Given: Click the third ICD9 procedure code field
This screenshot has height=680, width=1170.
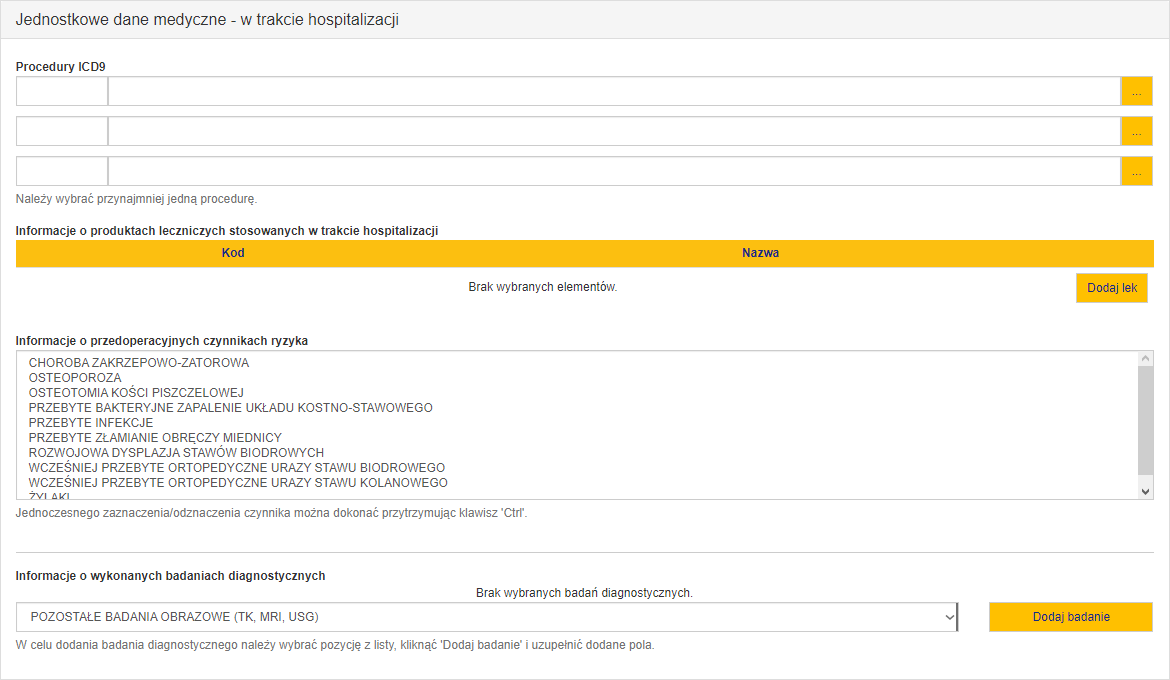Looking at the screenshot, I should (62, 171).
